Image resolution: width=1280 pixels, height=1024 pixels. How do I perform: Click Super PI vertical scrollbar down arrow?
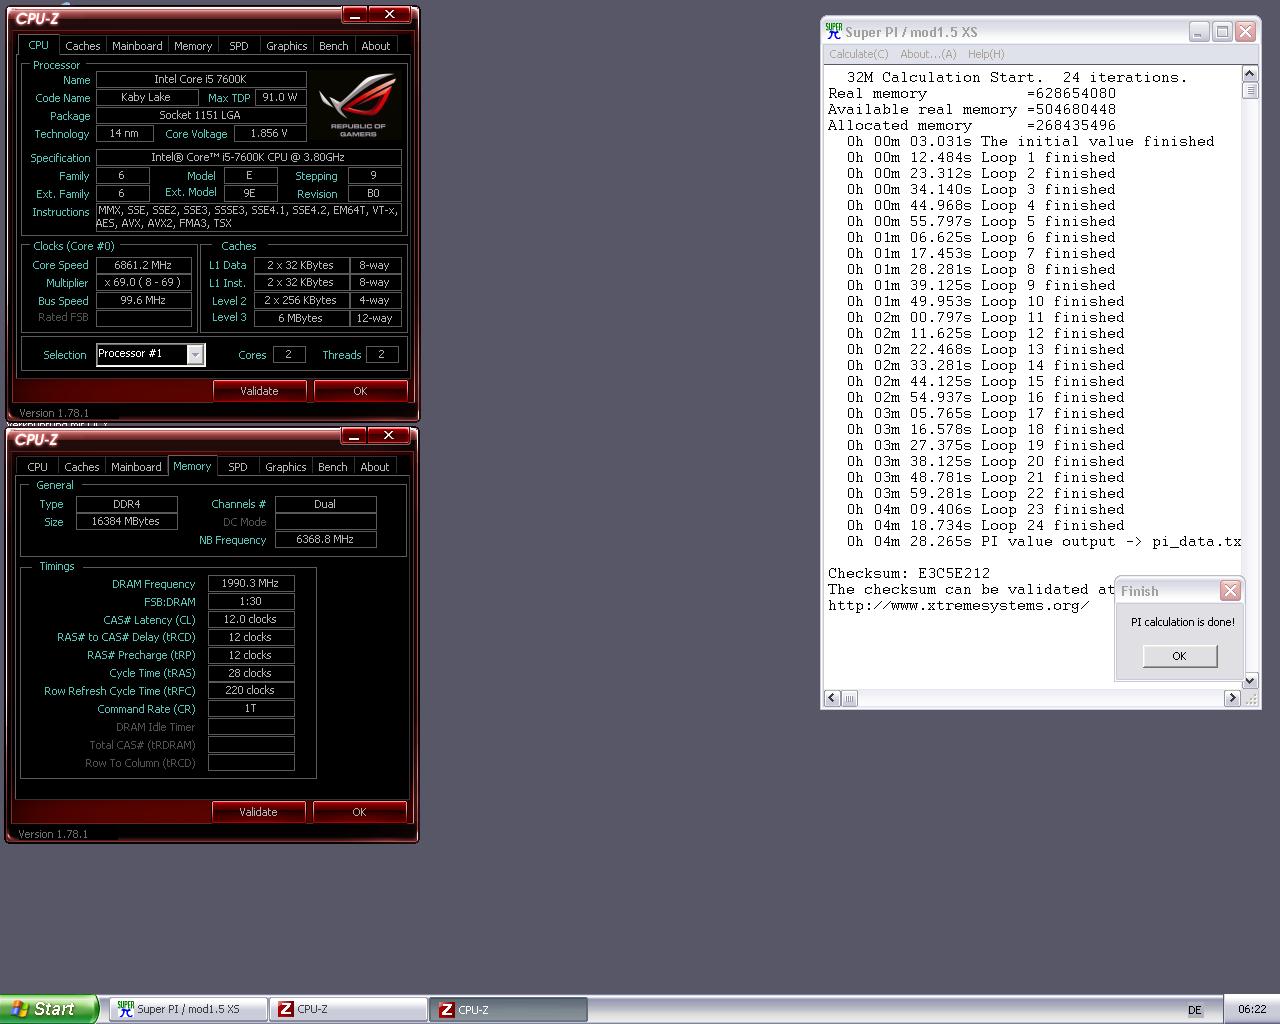click(1250, 680)
